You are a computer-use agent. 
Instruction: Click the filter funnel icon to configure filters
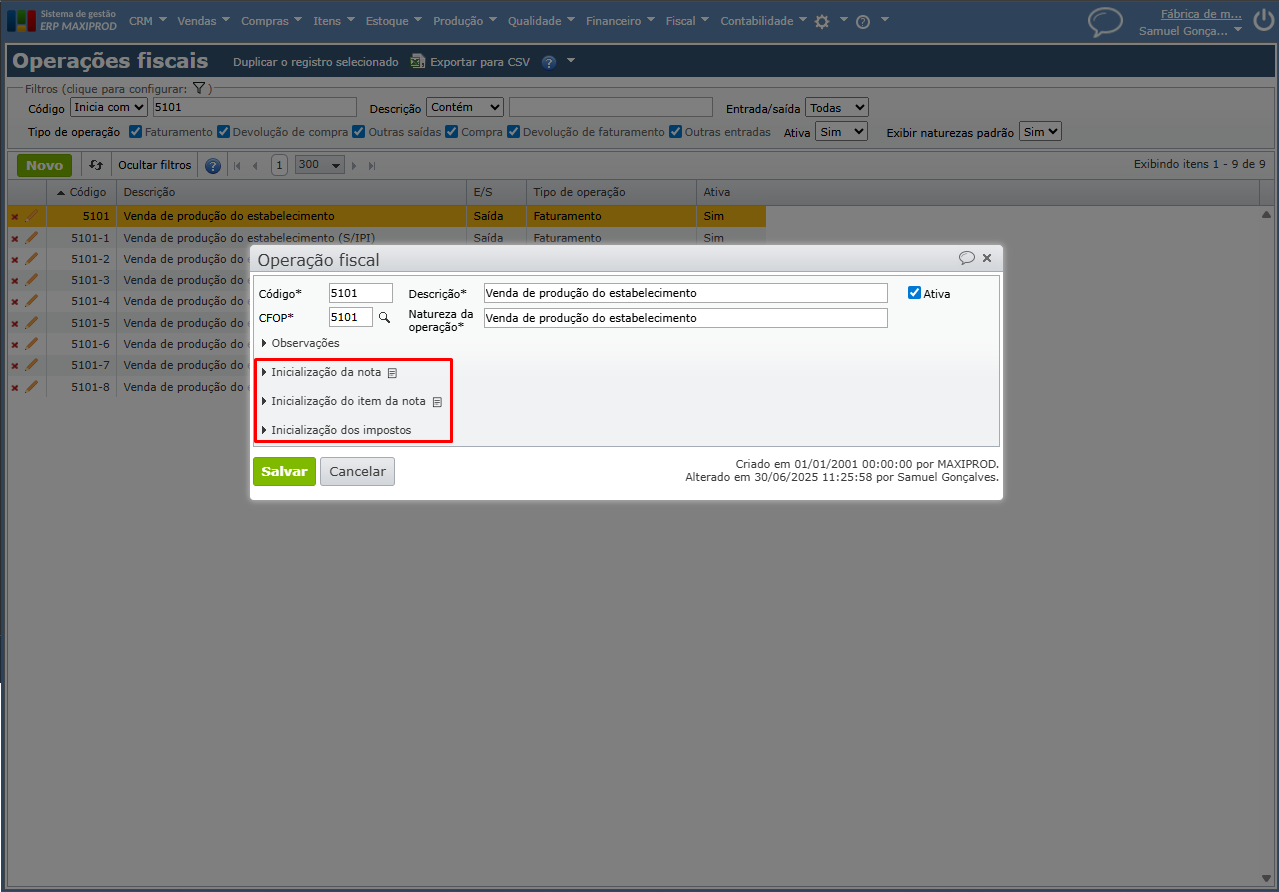coord(199,89)
